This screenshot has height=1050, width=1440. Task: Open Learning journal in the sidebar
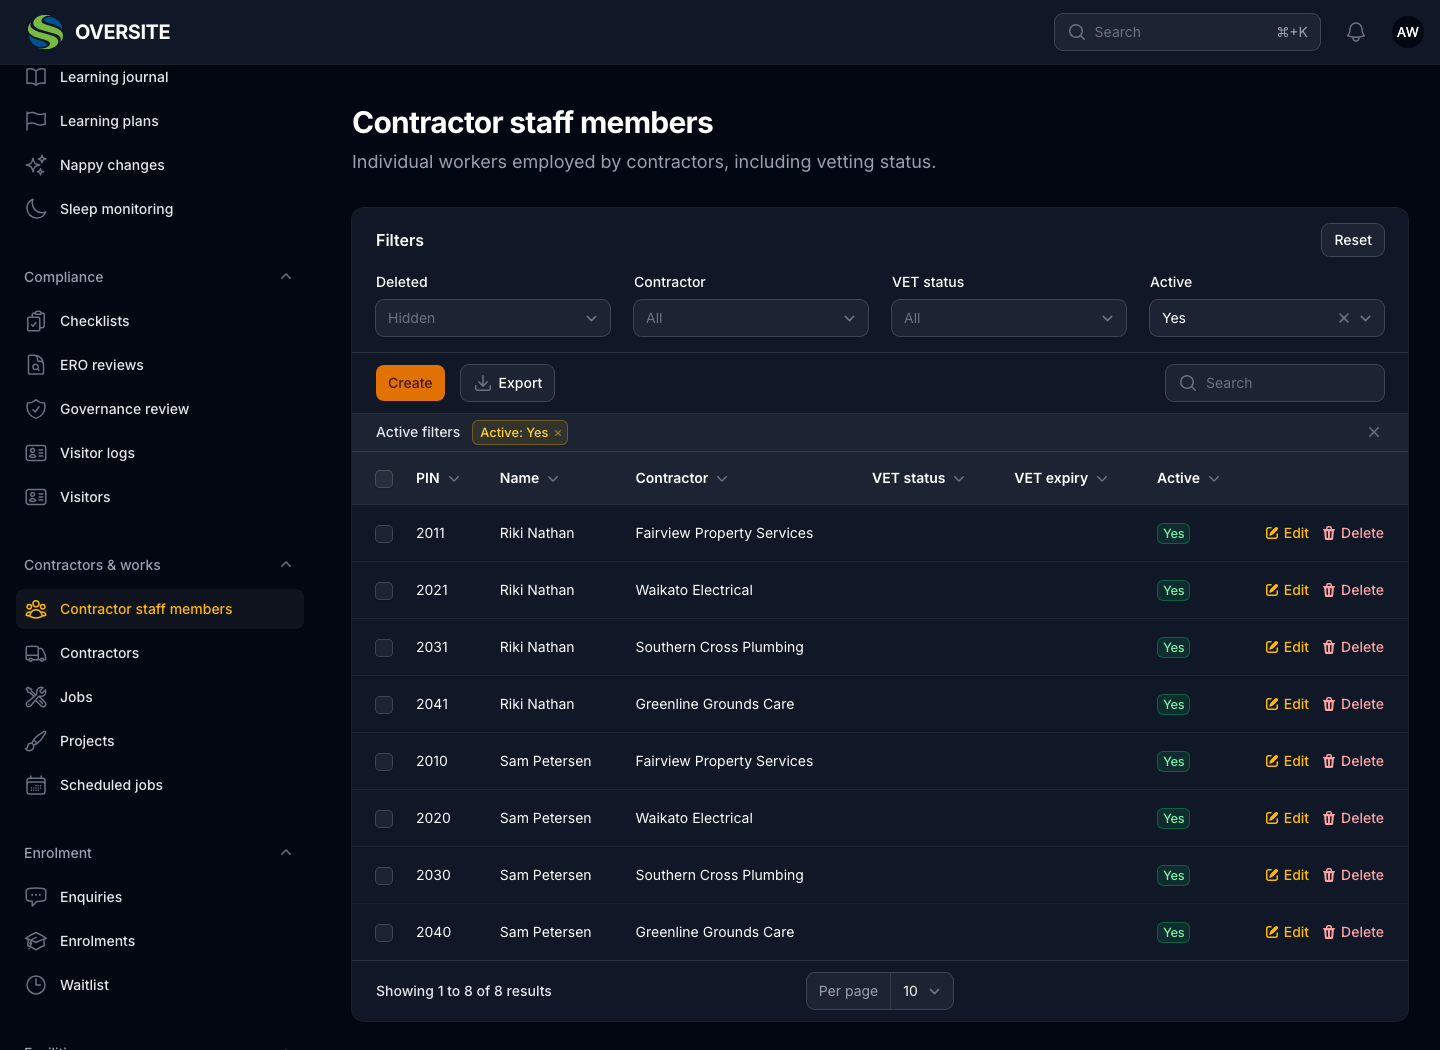[160, 77]
